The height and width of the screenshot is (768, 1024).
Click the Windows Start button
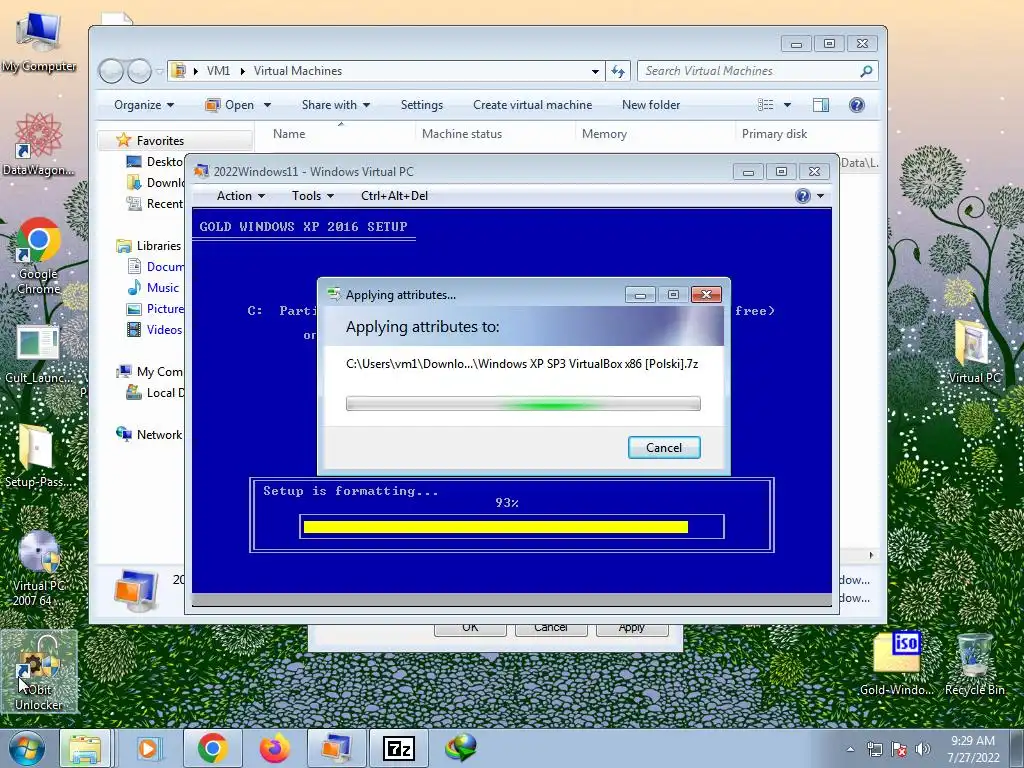click(x=26, y=748)
